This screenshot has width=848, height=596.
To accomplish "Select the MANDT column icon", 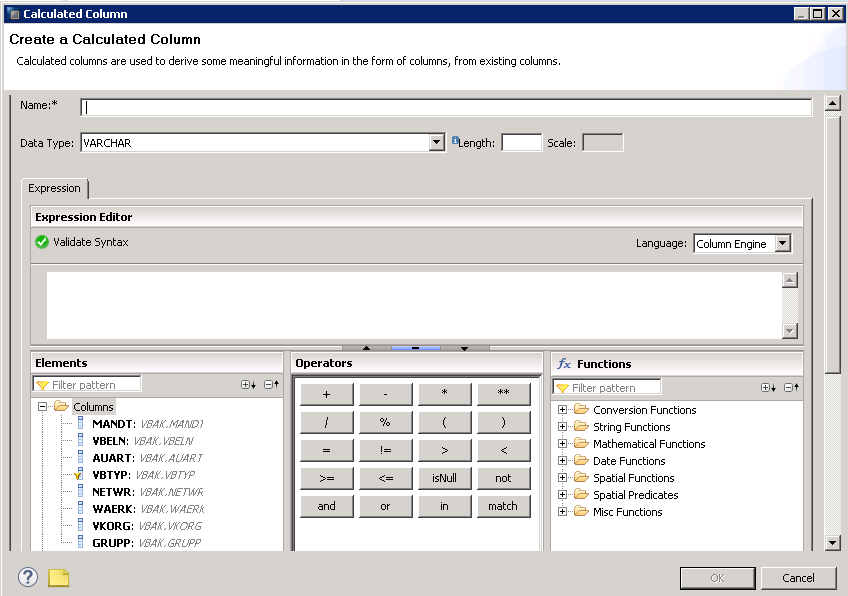I will [81, 422].
